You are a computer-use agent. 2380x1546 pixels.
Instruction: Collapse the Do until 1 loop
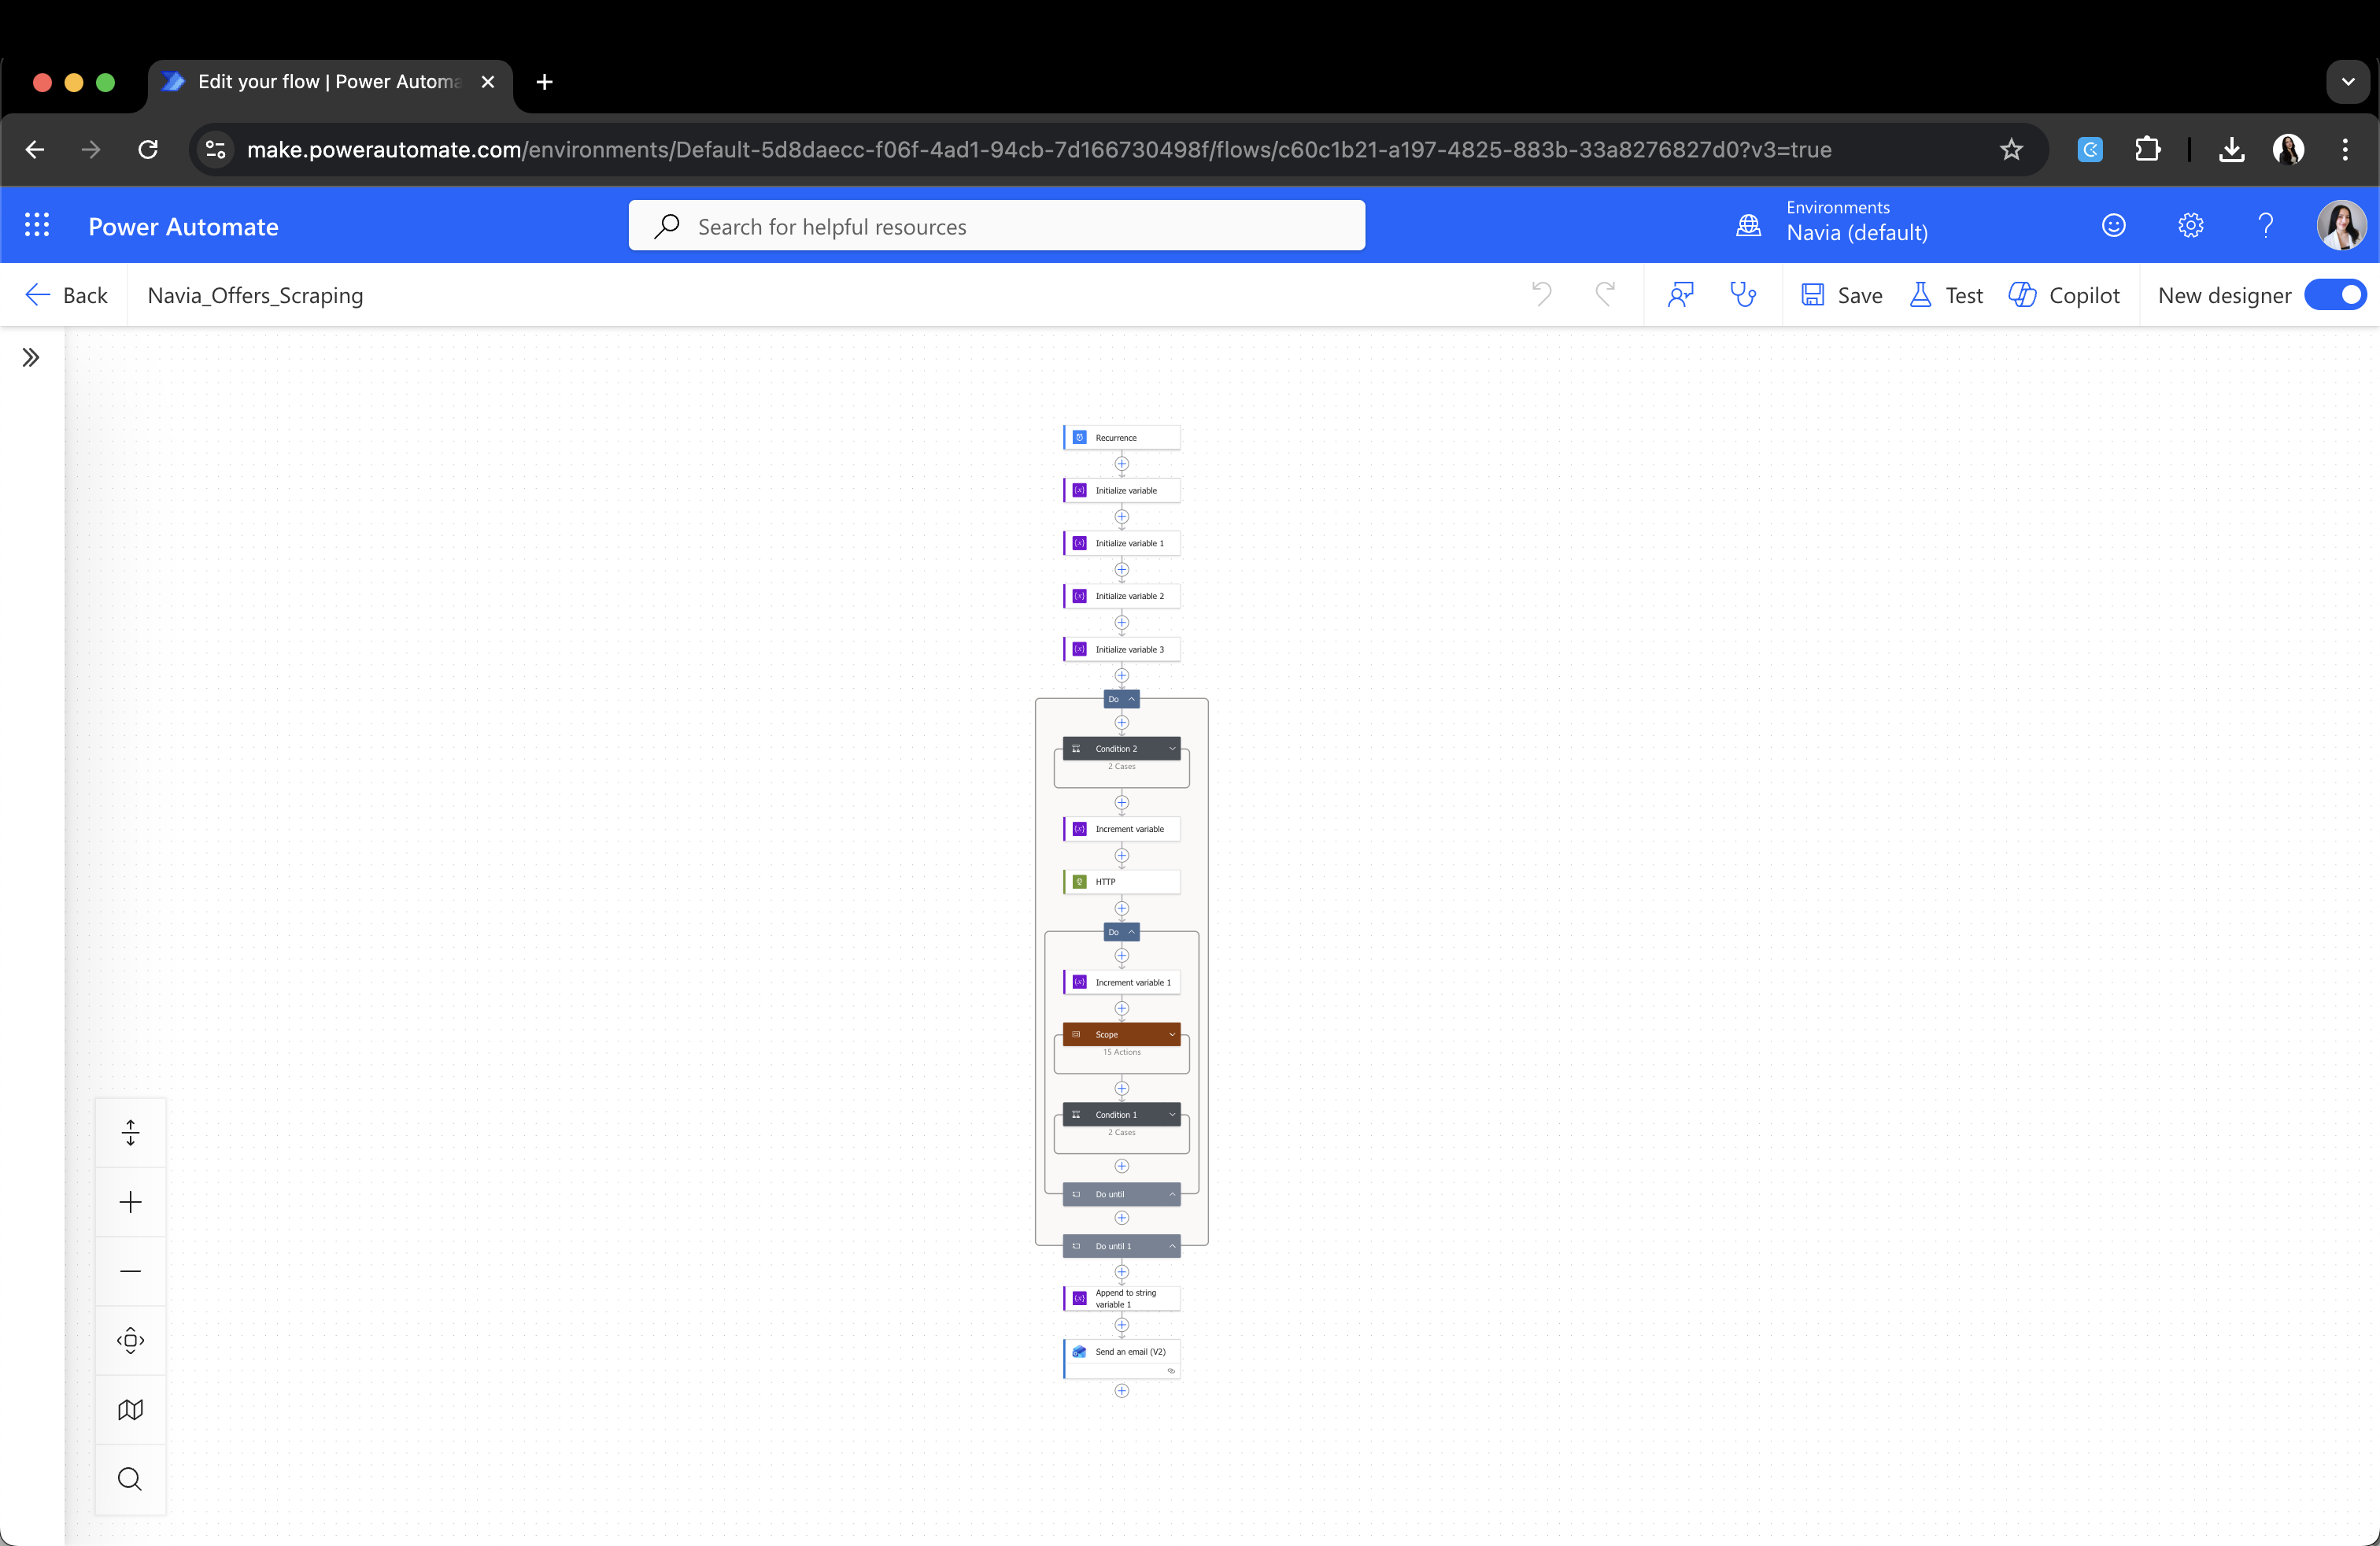point(1172,1246)
